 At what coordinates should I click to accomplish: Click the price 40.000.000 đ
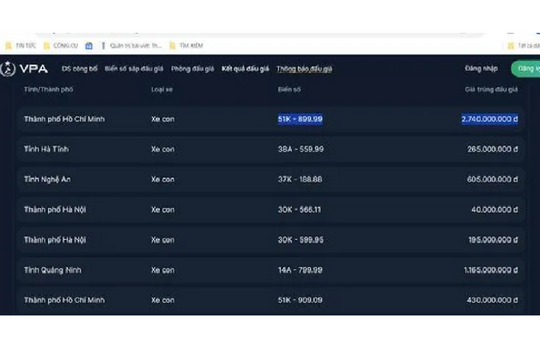pos(495,210)
